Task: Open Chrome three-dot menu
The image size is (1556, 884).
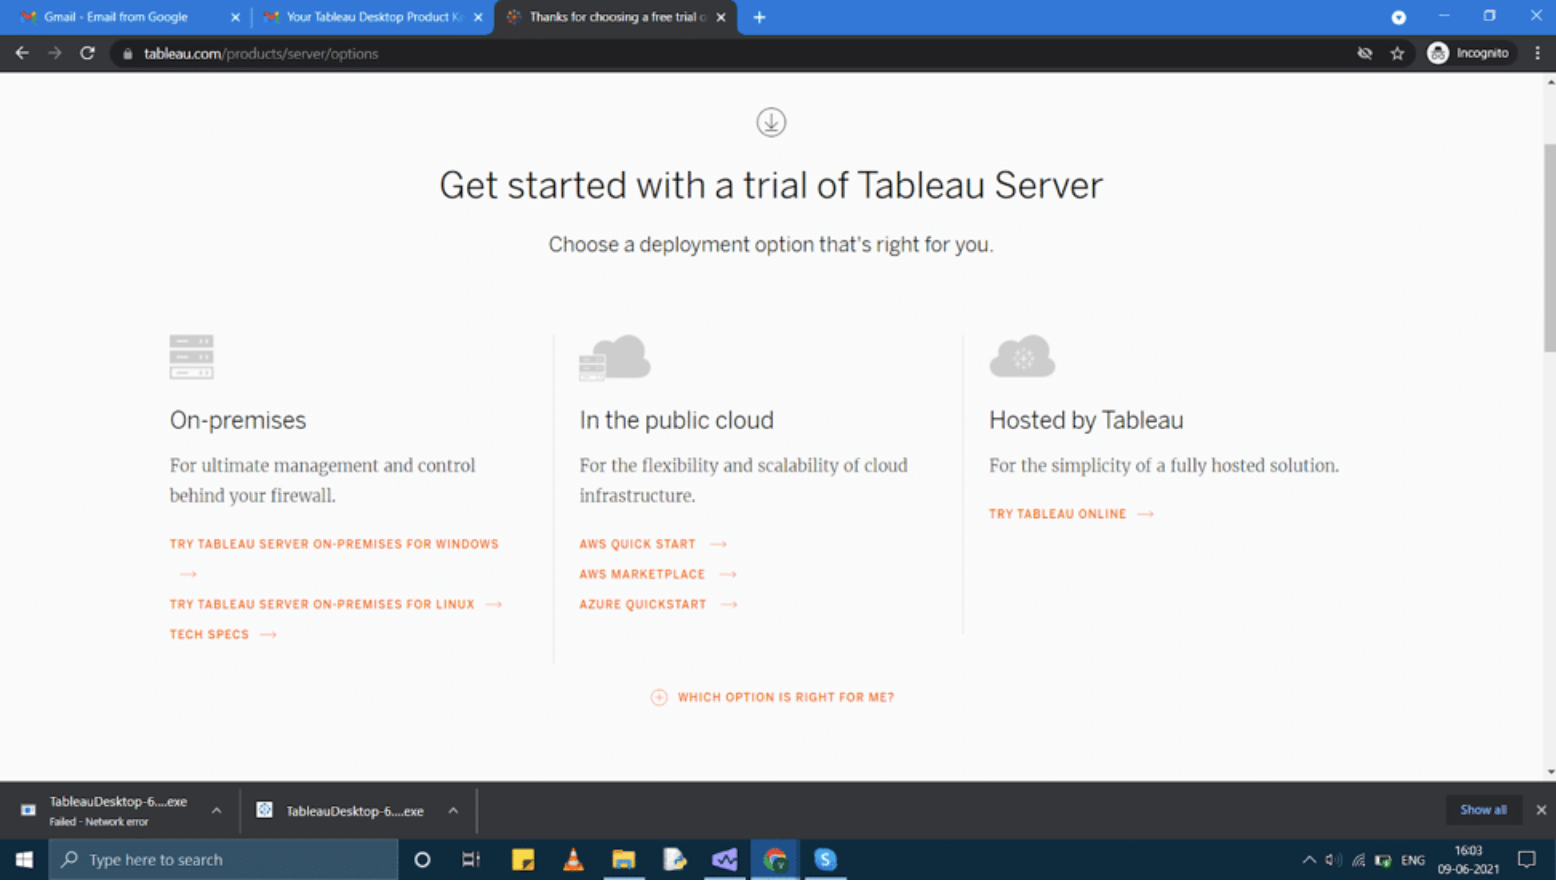Action: click(x=1538, y=53)
